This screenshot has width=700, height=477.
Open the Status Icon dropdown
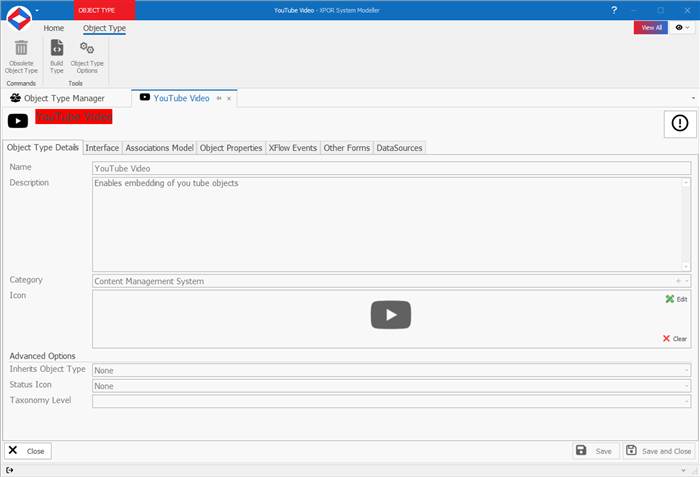[687, 386]
